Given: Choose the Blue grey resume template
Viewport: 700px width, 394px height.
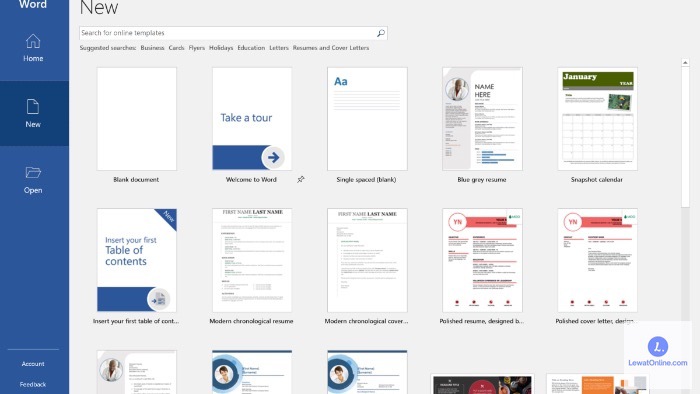Looking at the screenshot, I should tap(482, 119).
